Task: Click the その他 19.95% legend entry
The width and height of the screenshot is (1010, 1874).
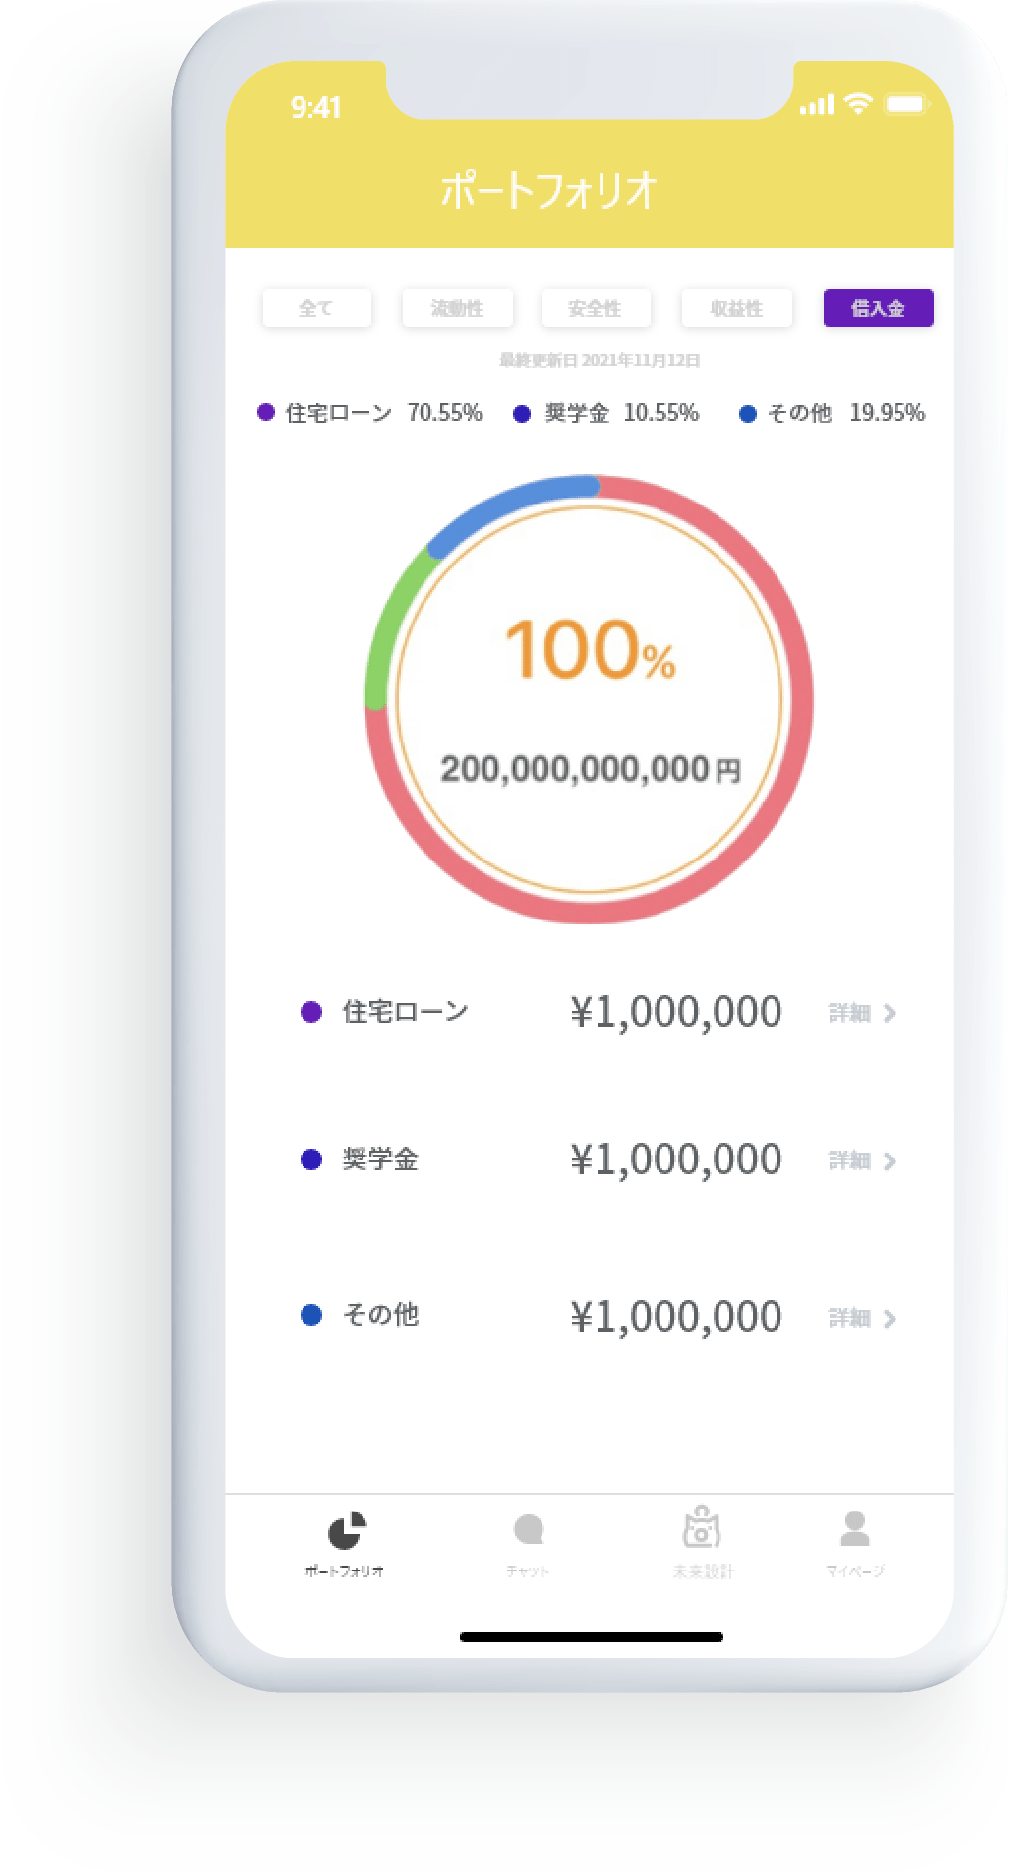Action: click(832, 413)
